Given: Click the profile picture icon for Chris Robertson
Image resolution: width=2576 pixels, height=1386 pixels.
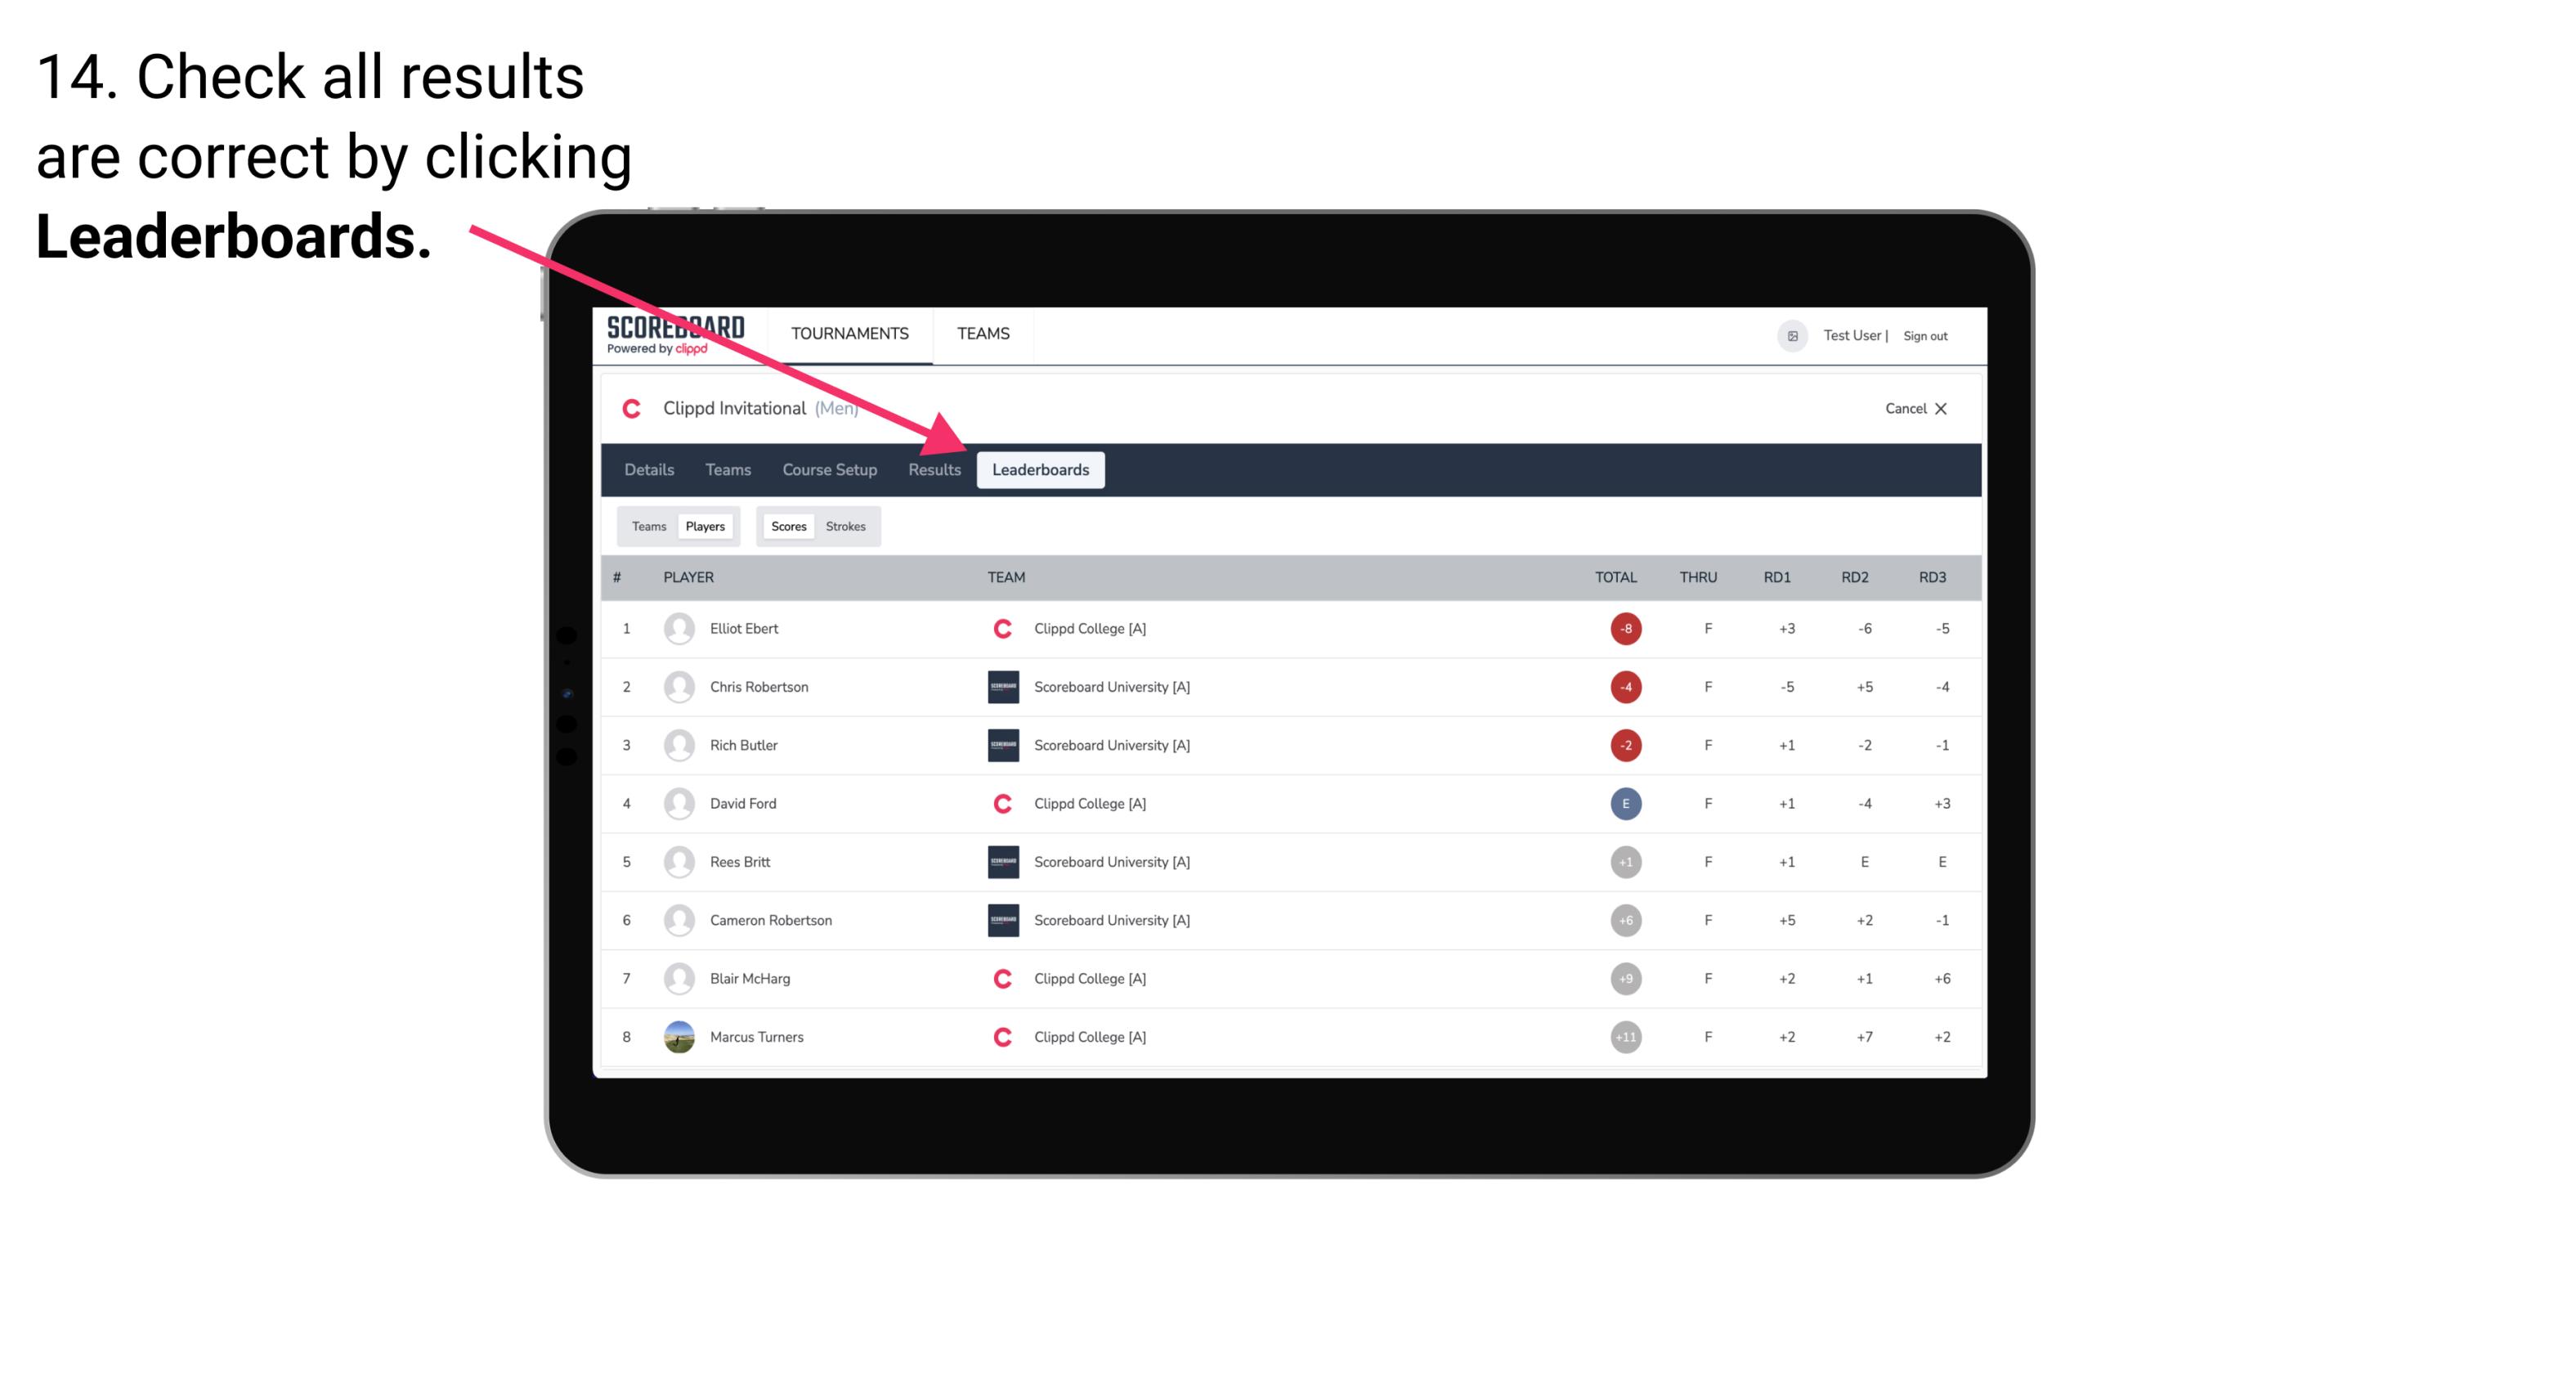Looking at the screenshot, I should (677, 686).
